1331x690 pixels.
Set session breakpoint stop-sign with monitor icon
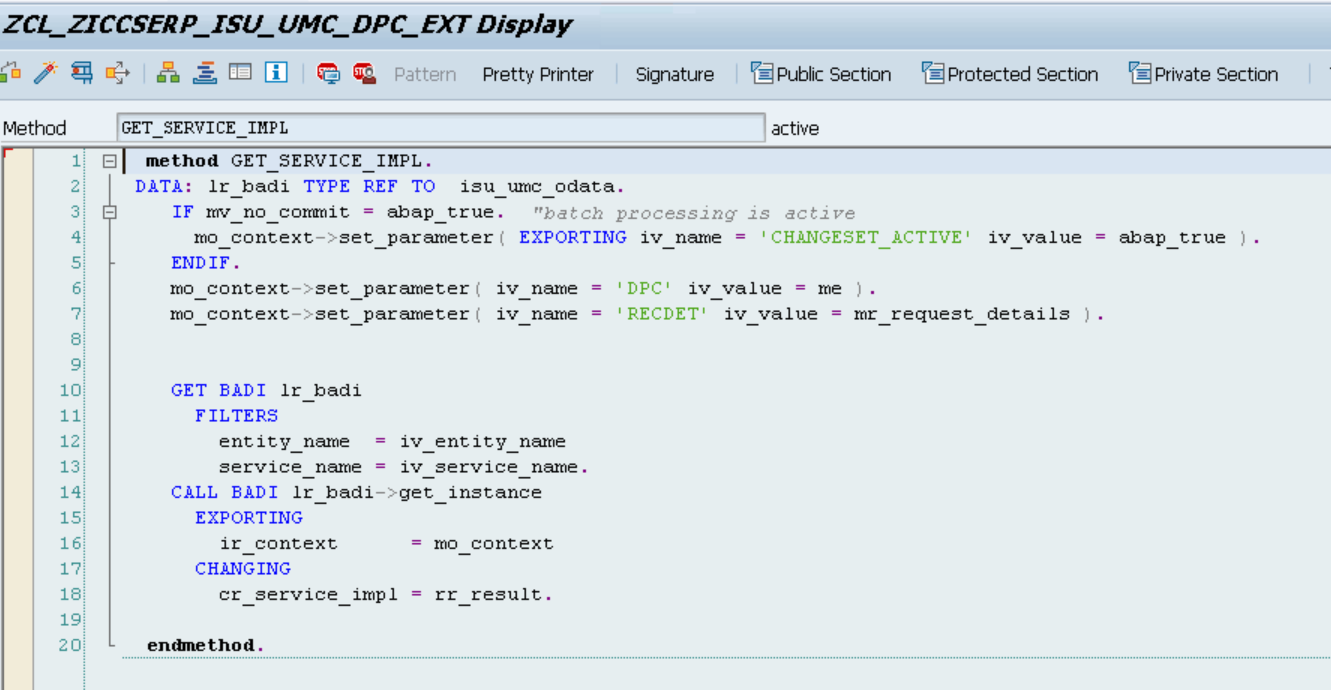pos(328,73)
